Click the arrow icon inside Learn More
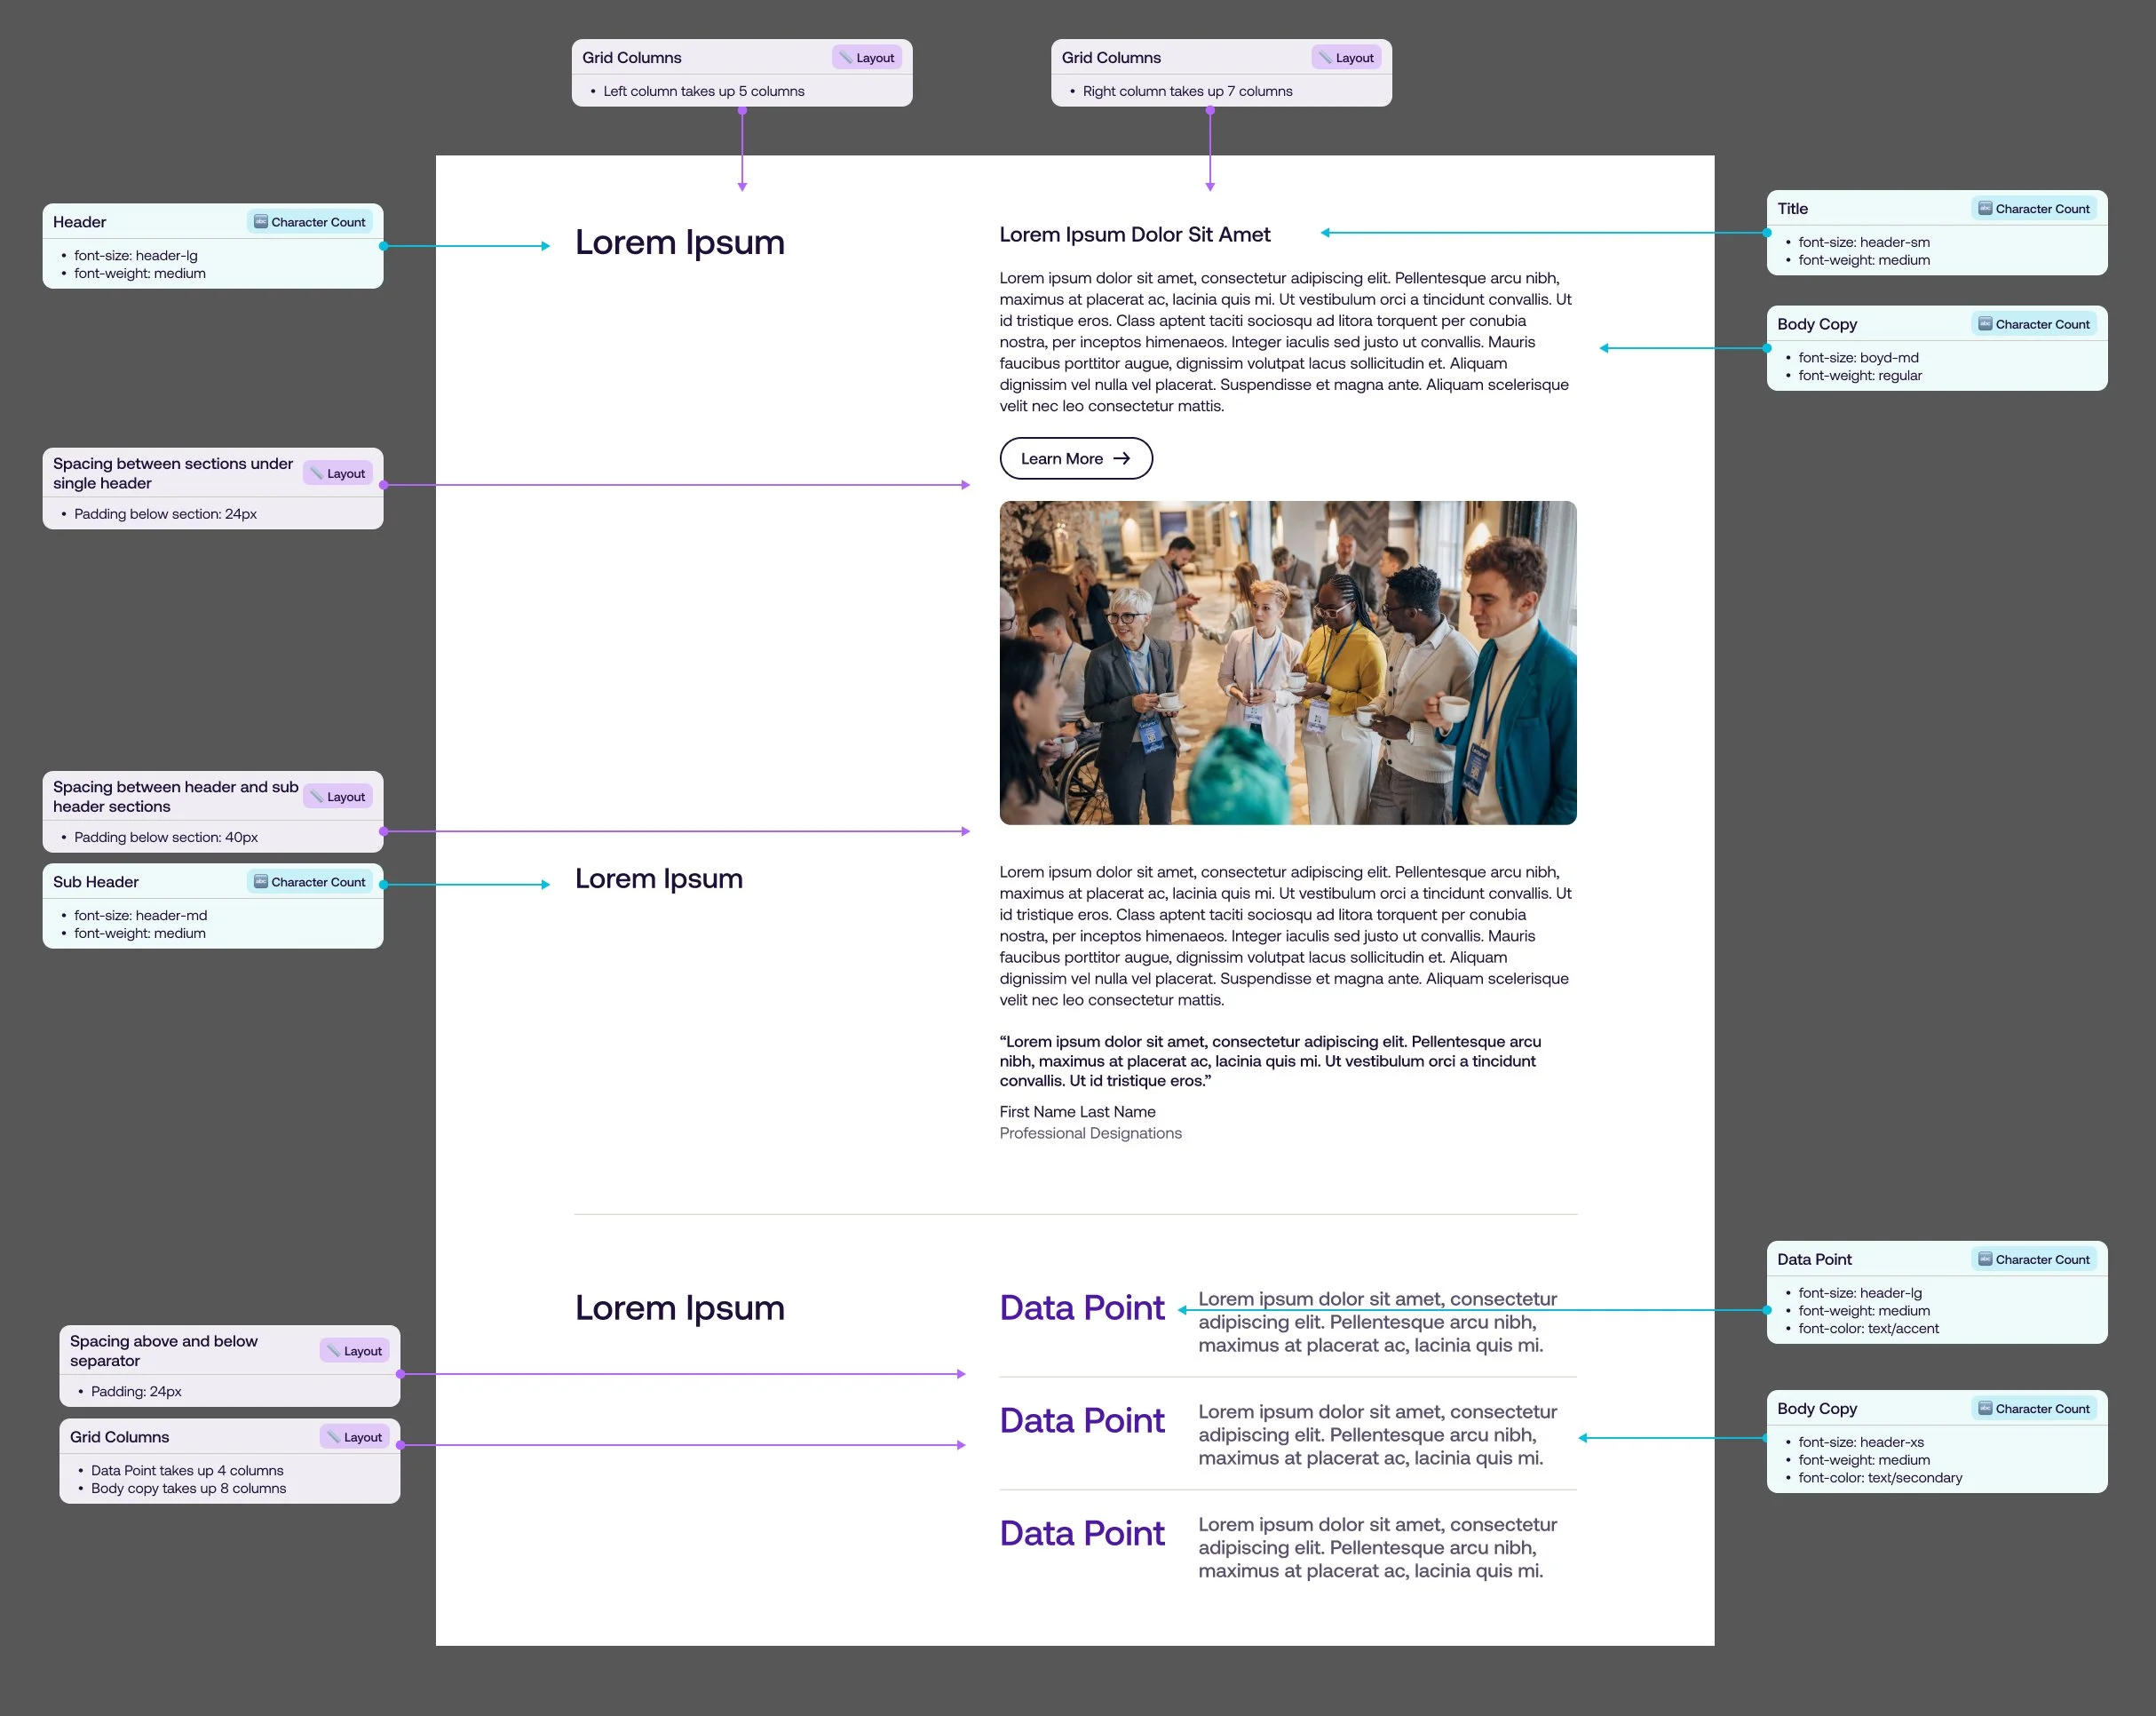The height and width of the screenshot is (1716, 2156). [x=1122, y=459]
